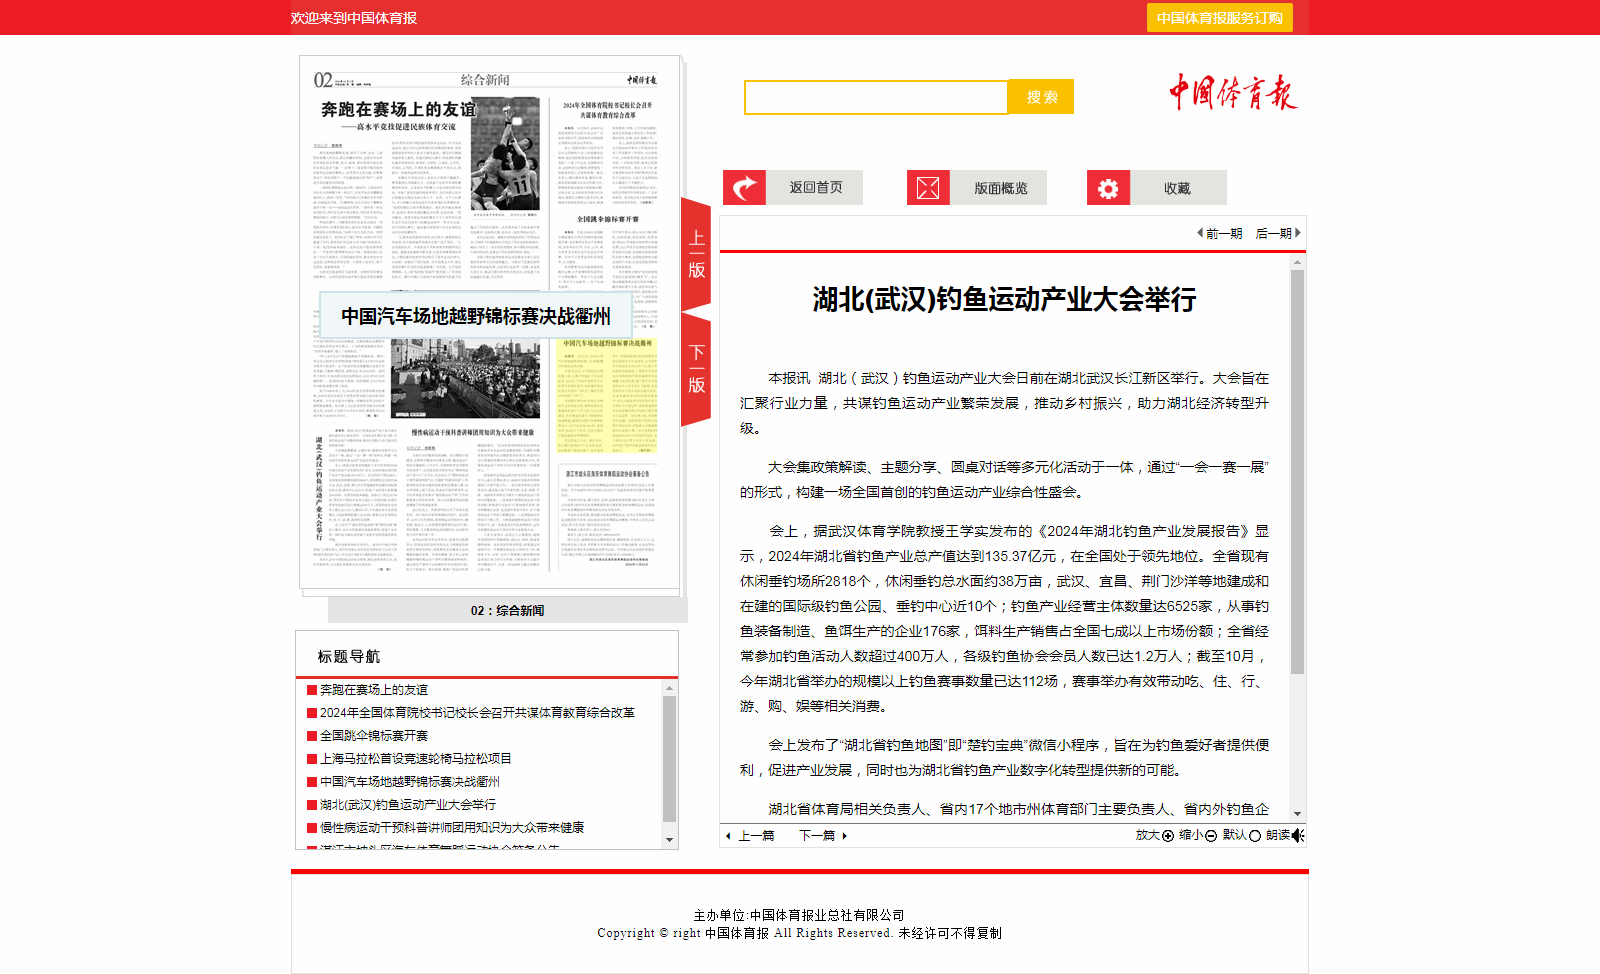Click the red return-home arrow icon
Image resolution: width=1600 pixels, height=974 pixels.
(744, 188)
